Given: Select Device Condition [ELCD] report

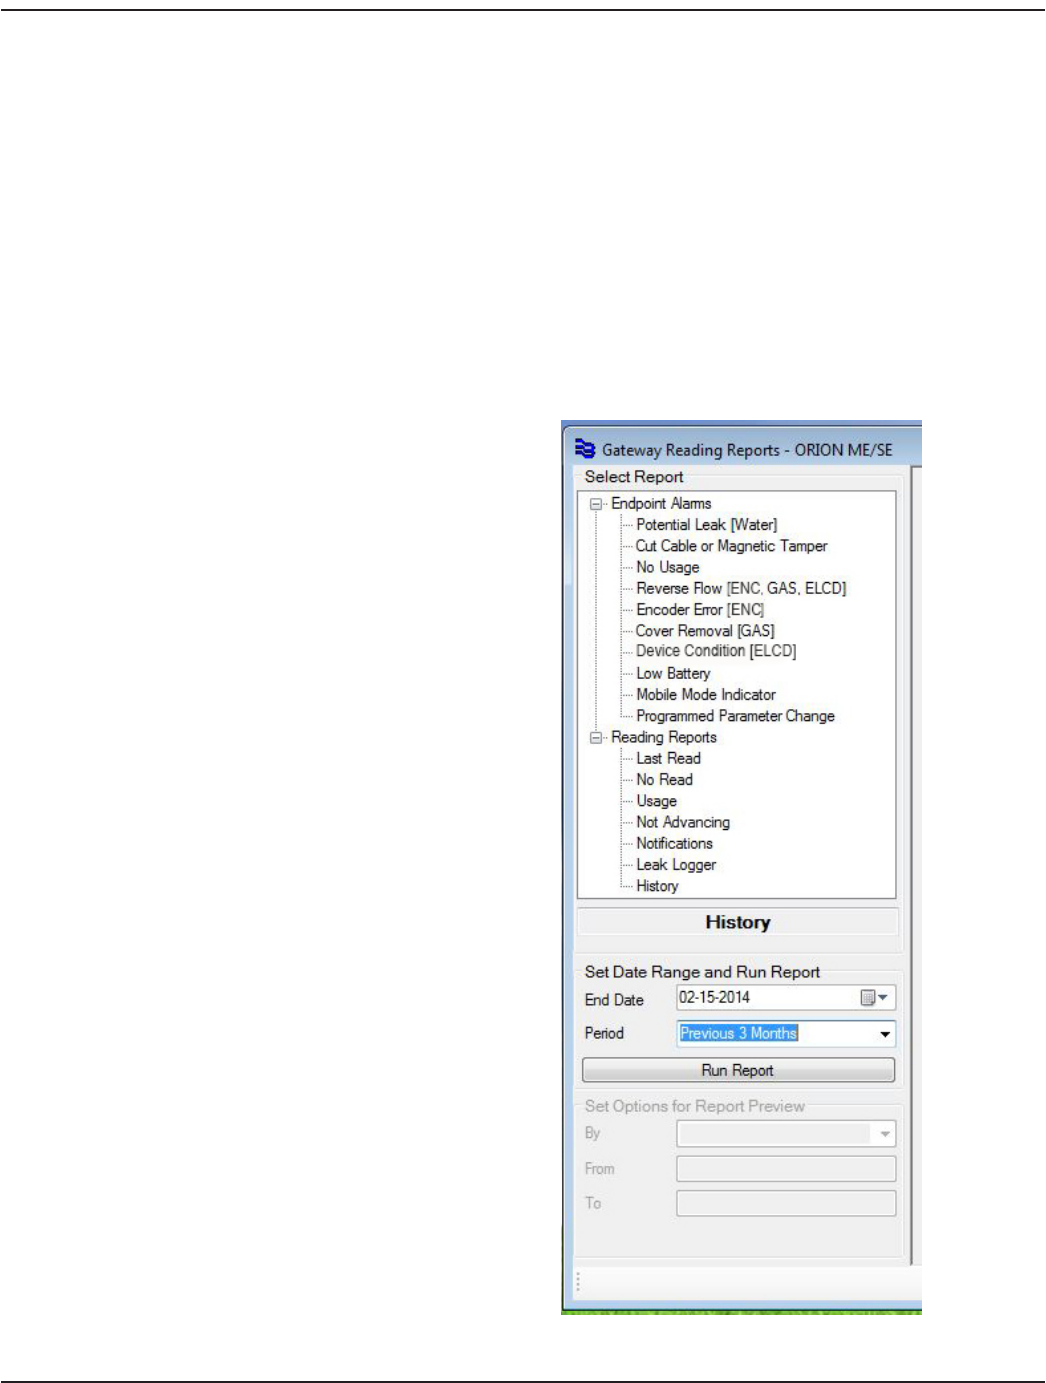Looking at the screenshot, I should tap(716, 651).
